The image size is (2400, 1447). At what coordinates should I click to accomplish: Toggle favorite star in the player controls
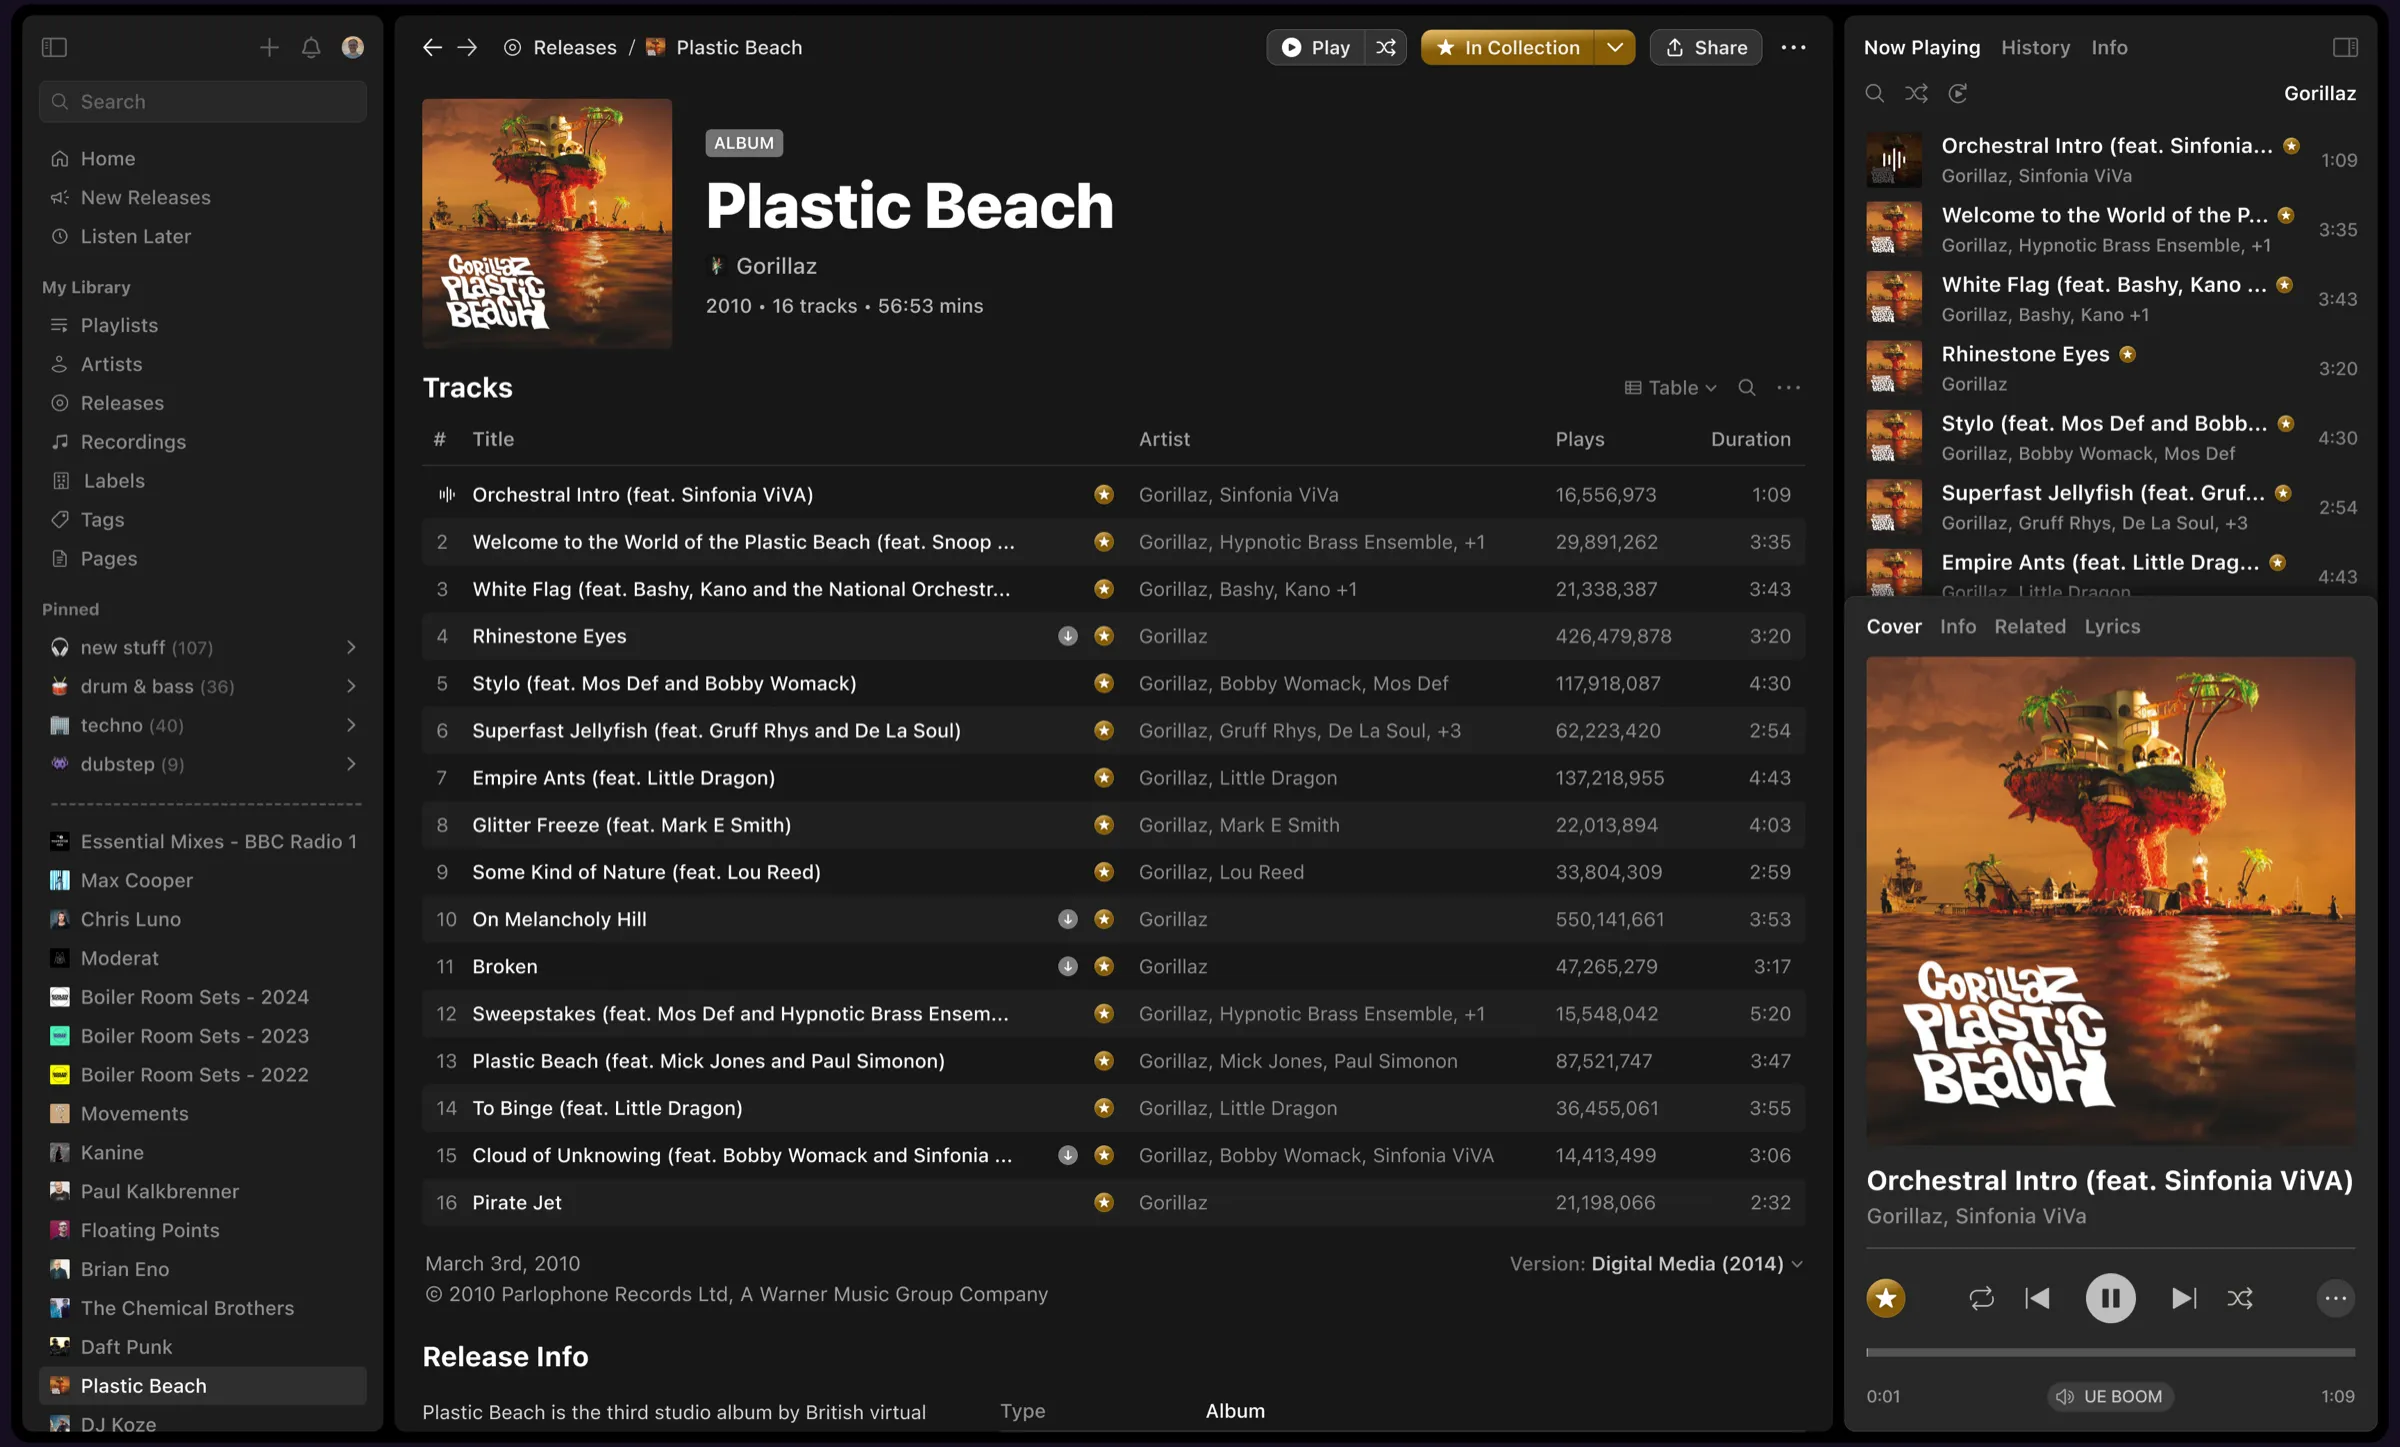1886,1298
